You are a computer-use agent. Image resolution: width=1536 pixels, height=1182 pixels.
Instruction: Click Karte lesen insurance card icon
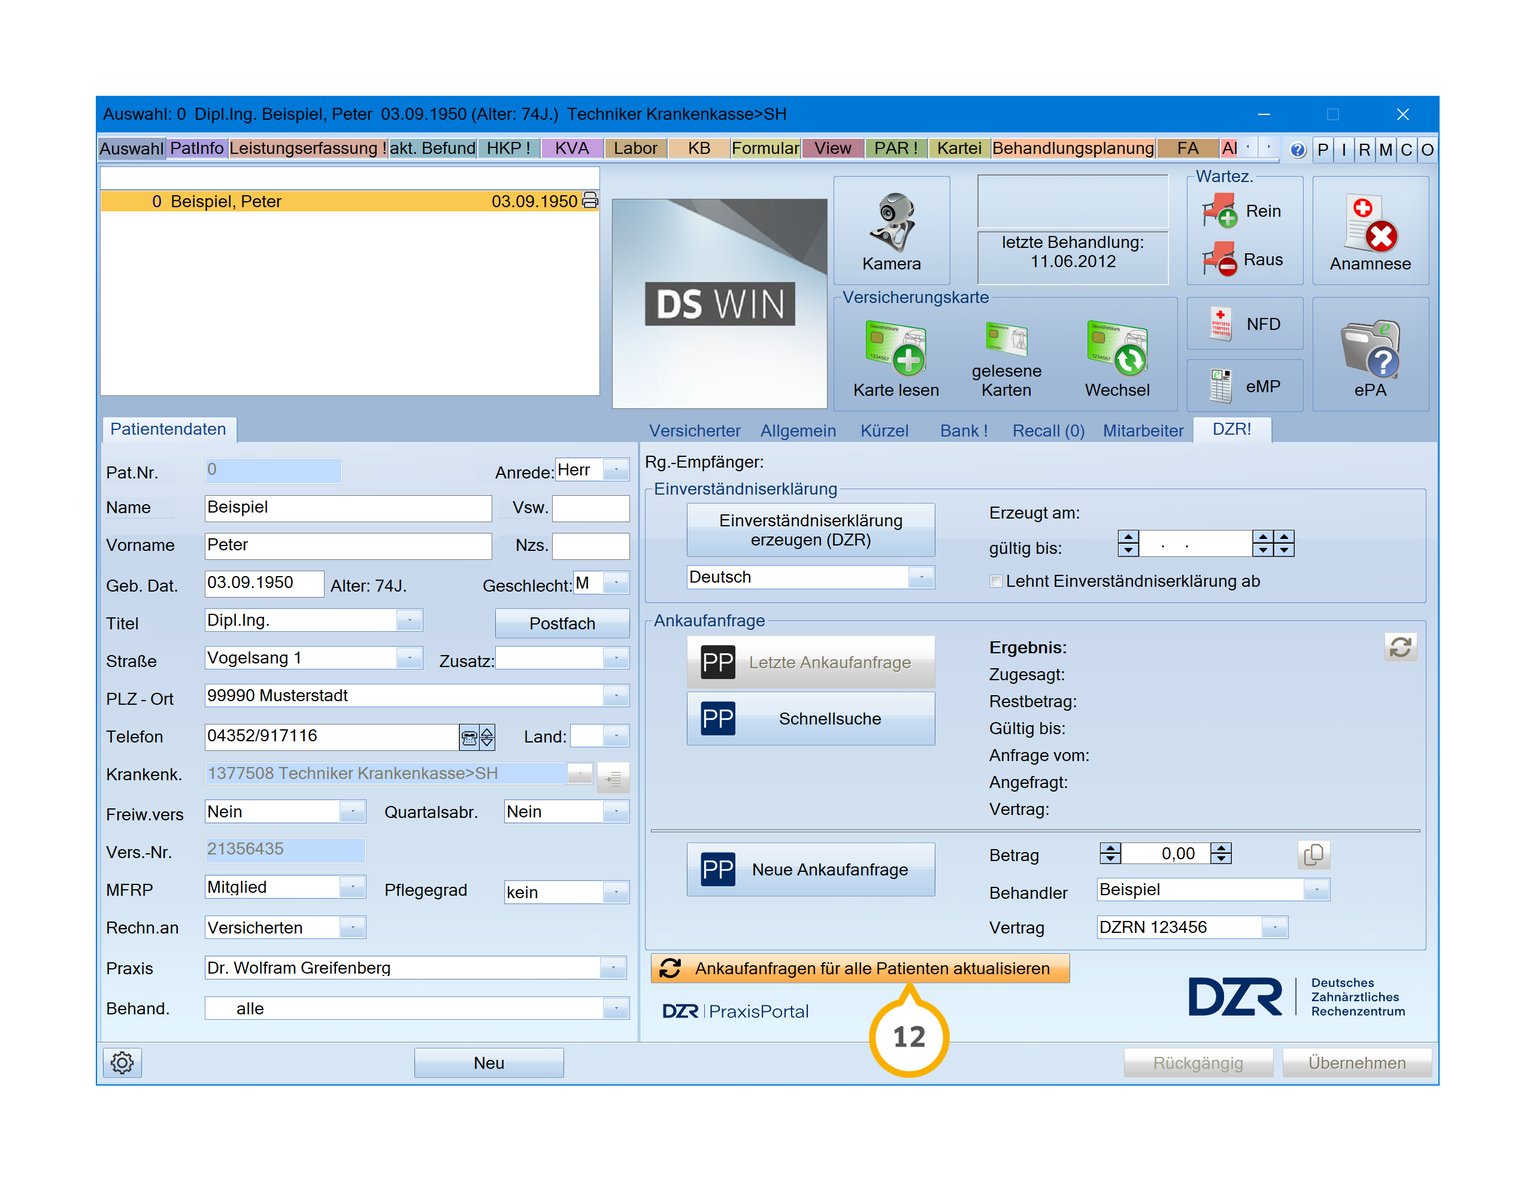point(895,357)
